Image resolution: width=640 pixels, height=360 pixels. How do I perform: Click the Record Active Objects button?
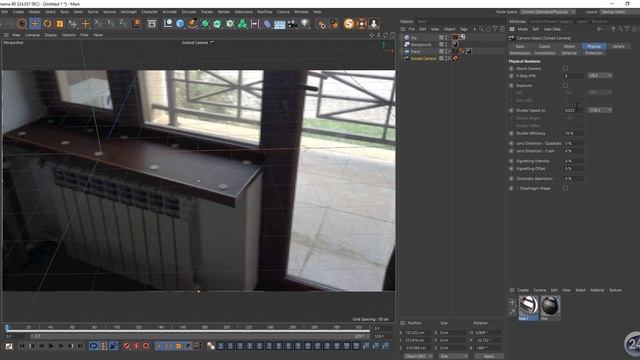[x=127, y=346]
